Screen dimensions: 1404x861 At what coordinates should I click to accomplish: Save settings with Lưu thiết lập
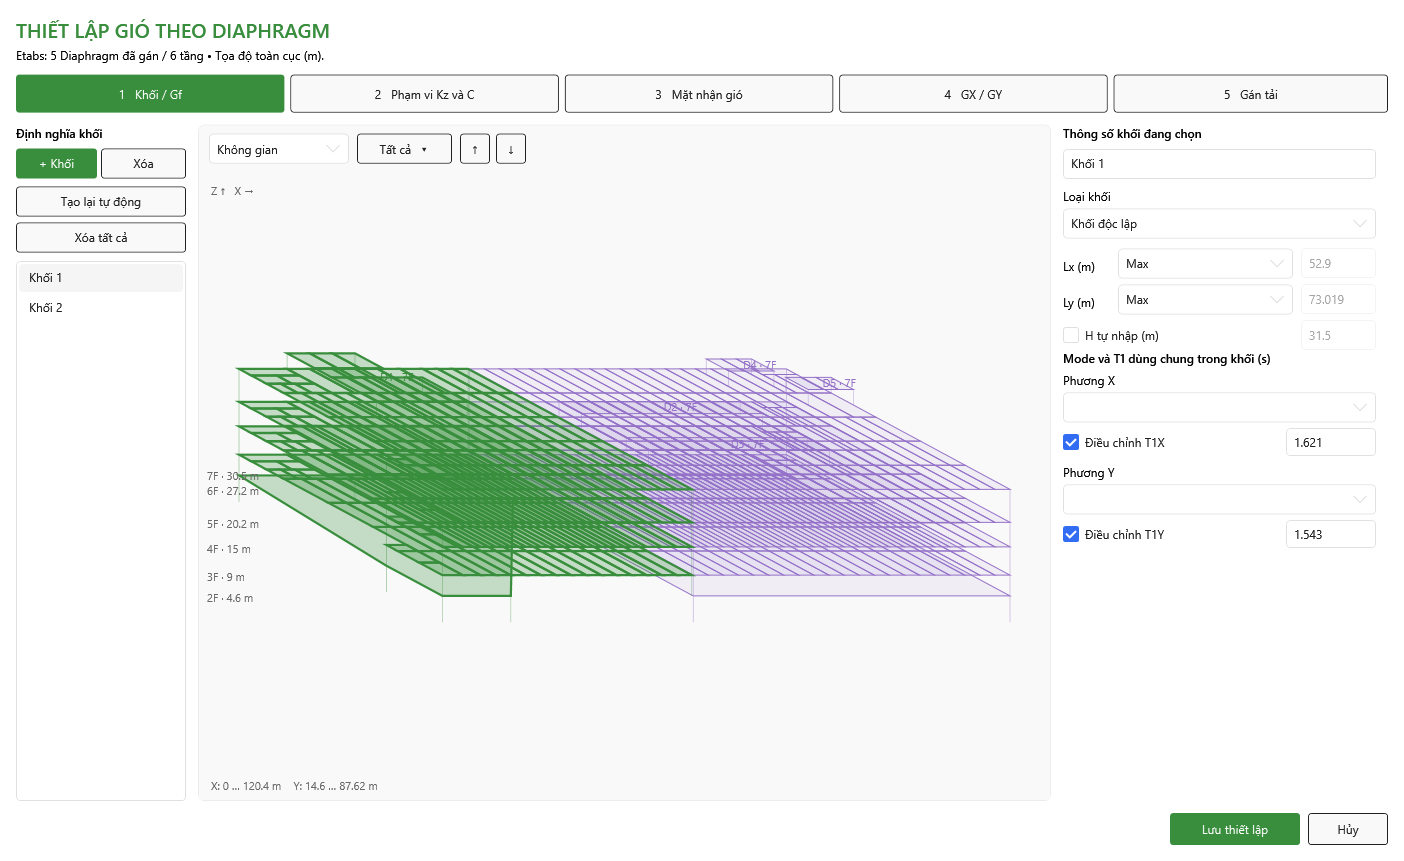(x=1235, y=829)
